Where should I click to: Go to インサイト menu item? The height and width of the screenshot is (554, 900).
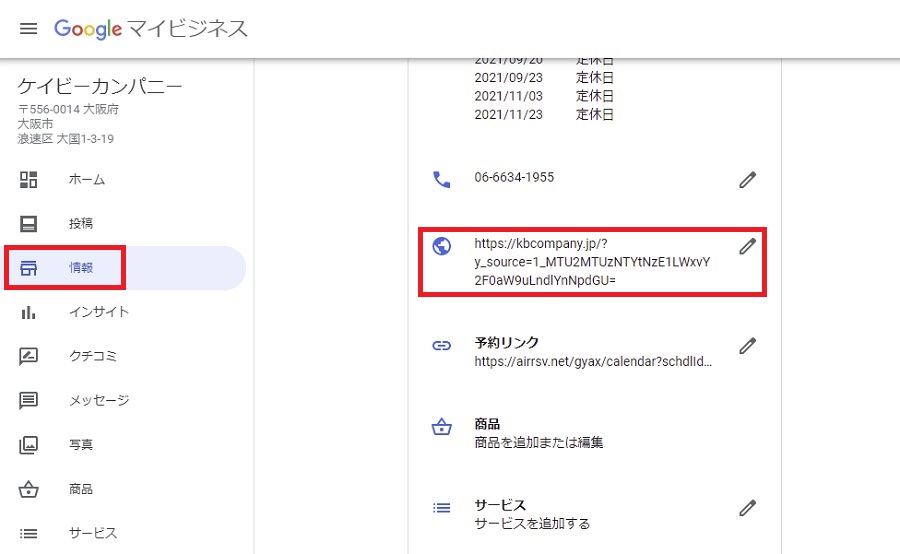99,312
